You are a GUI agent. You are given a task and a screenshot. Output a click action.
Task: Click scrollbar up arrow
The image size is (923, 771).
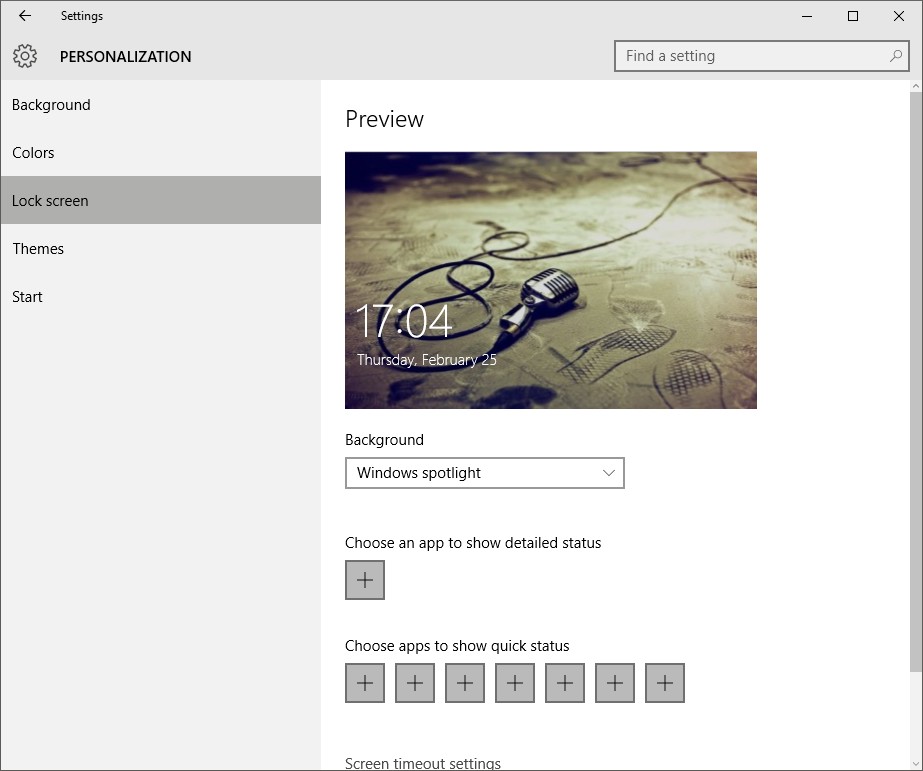tap(916, 86)
